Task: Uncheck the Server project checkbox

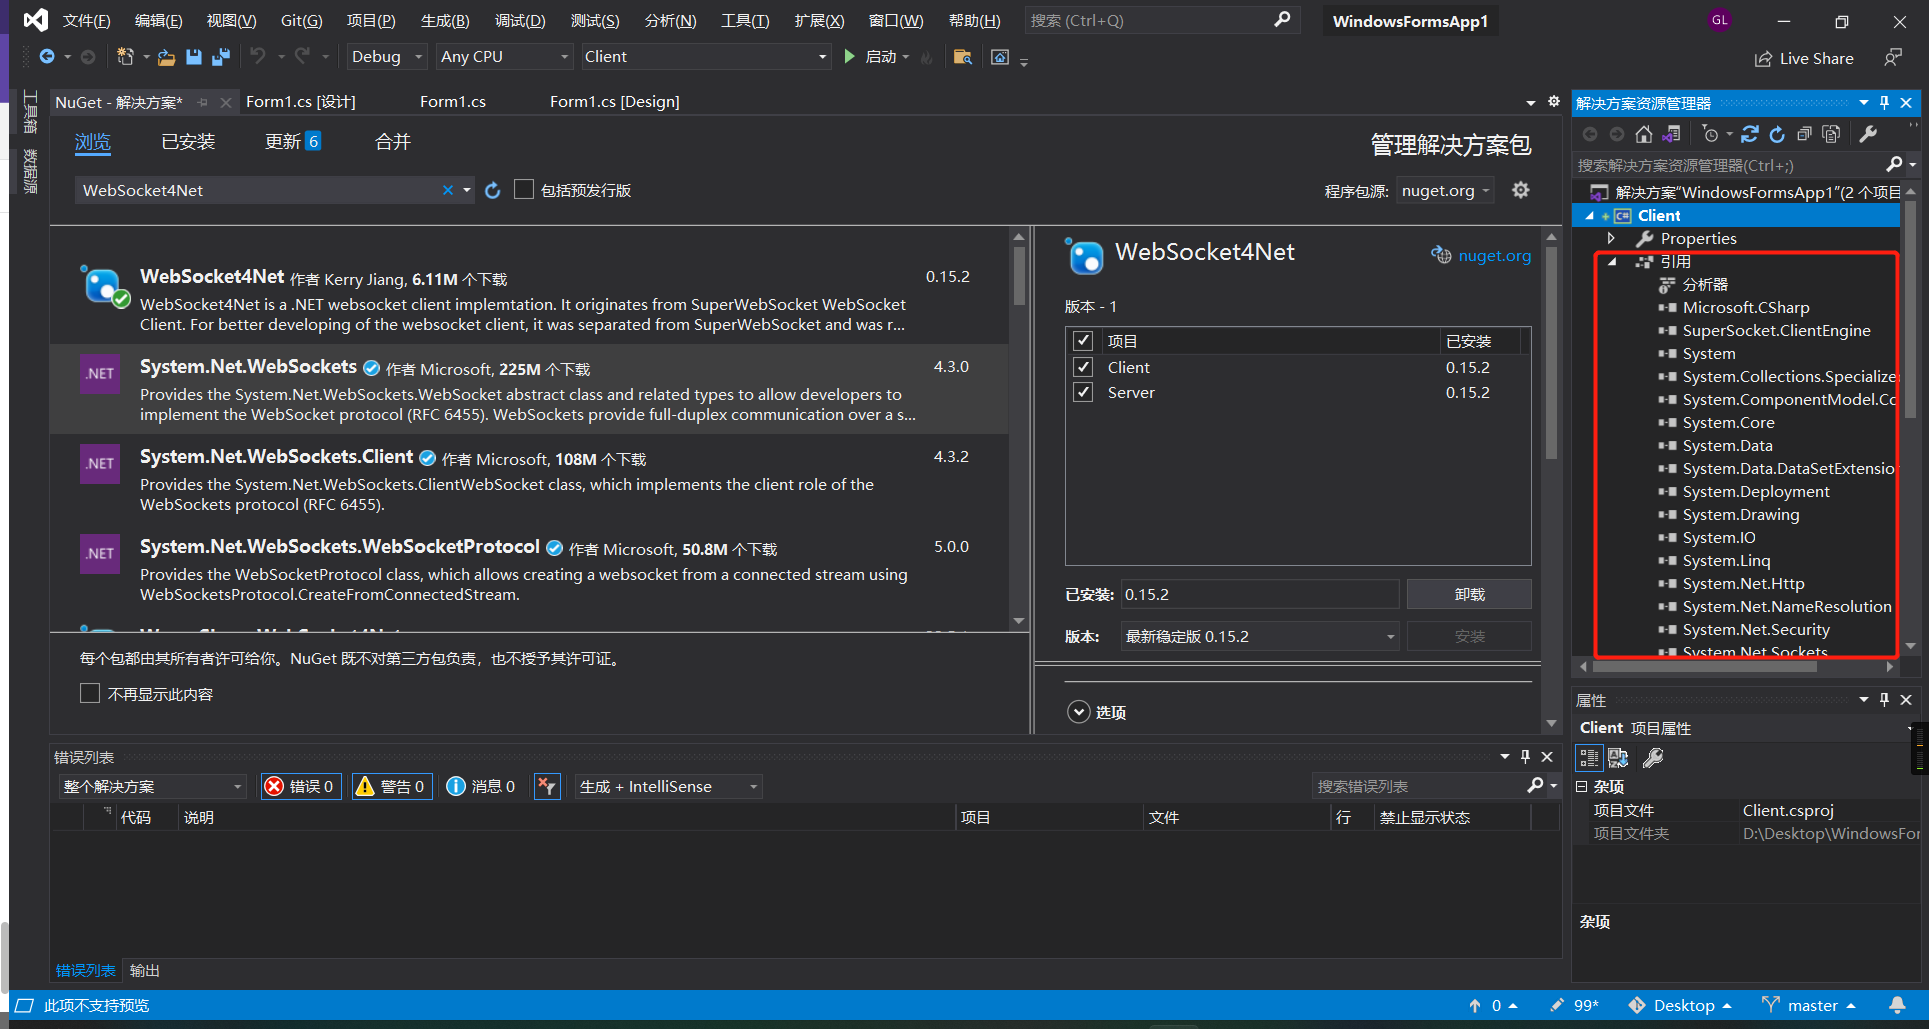Action: 1083,392
